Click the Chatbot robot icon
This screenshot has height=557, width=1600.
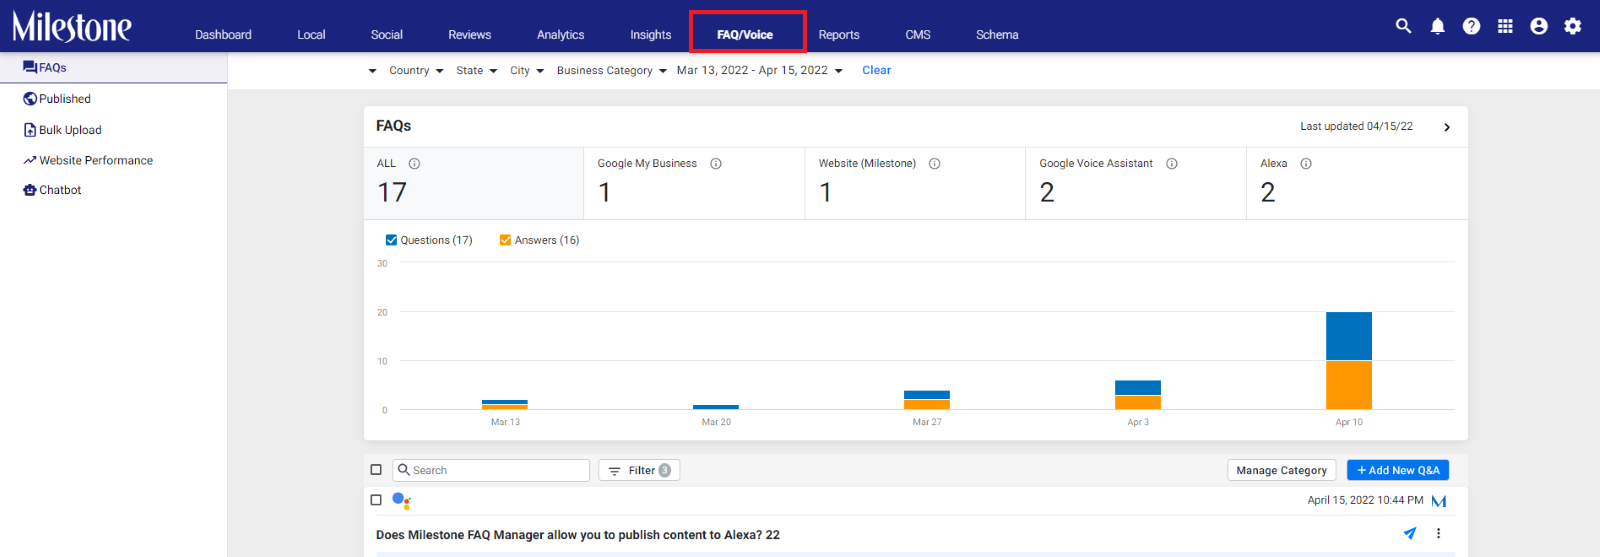click(30, 190)
